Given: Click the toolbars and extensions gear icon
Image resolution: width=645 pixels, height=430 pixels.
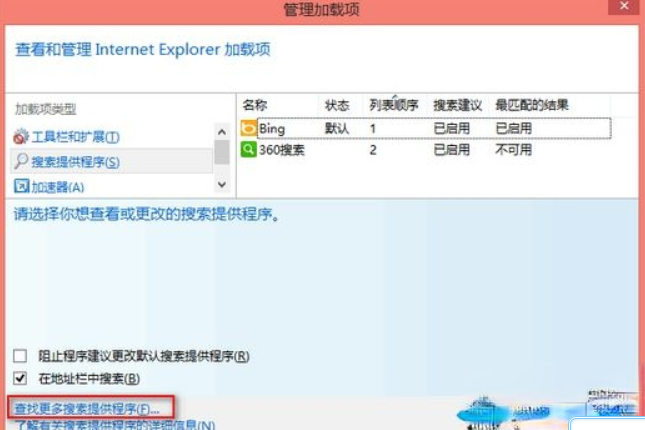Looking at the screenshot, I should click(21, 136).
